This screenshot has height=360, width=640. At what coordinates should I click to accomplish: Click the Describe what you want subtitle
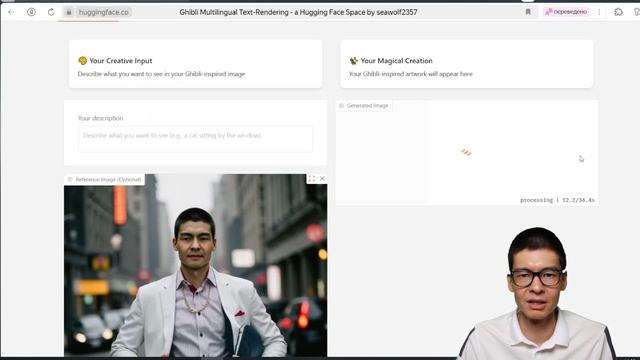click(161, 74)
